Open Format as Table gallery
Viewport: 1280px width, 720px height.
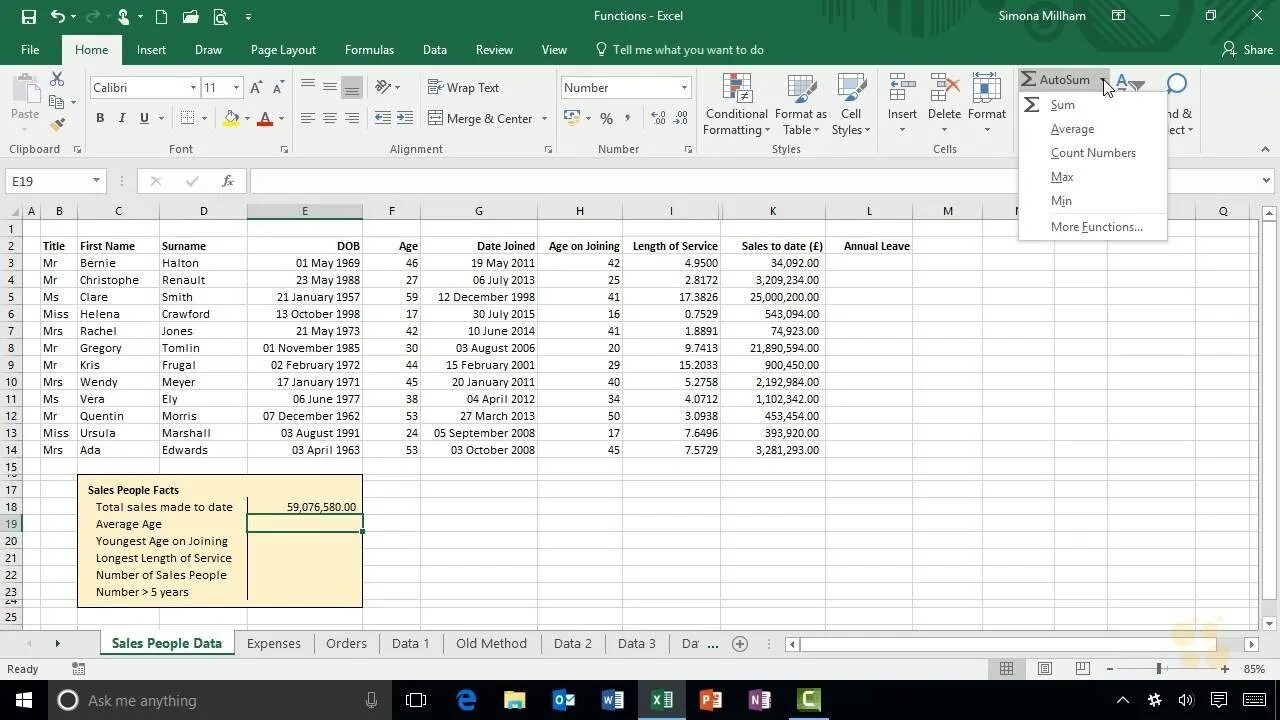801,105
